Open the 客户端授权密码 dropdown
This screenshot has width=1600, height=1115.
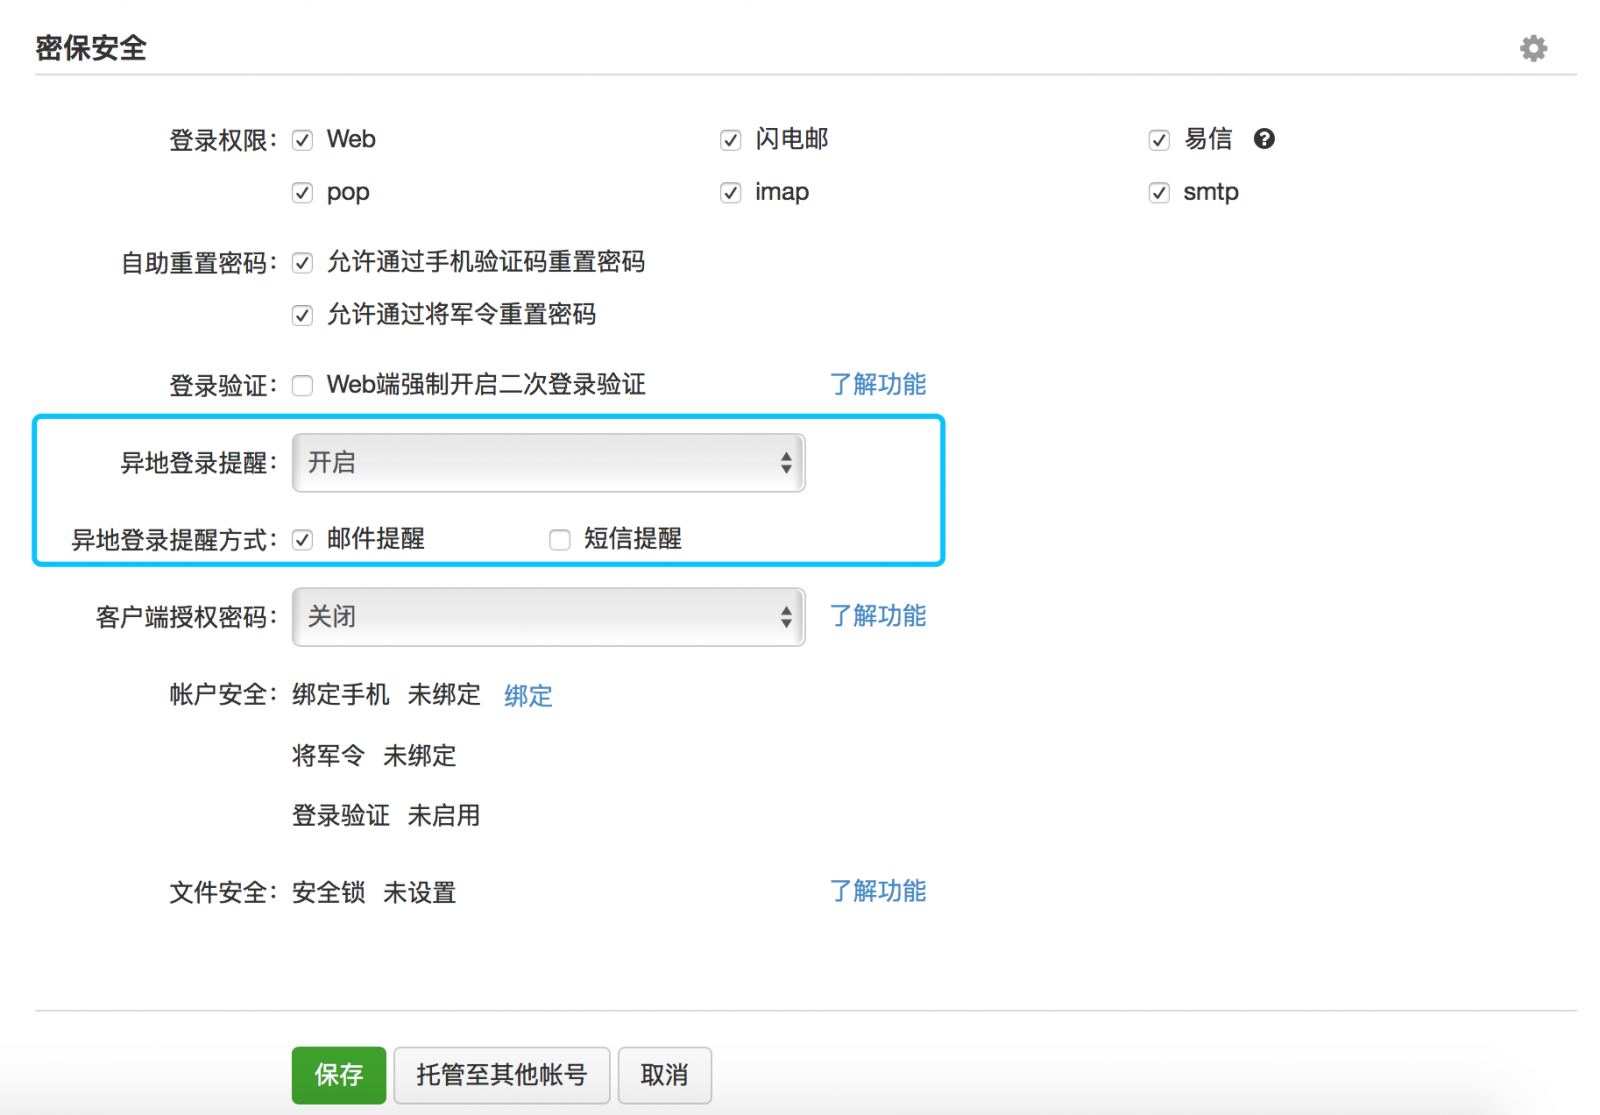point(548,617)
